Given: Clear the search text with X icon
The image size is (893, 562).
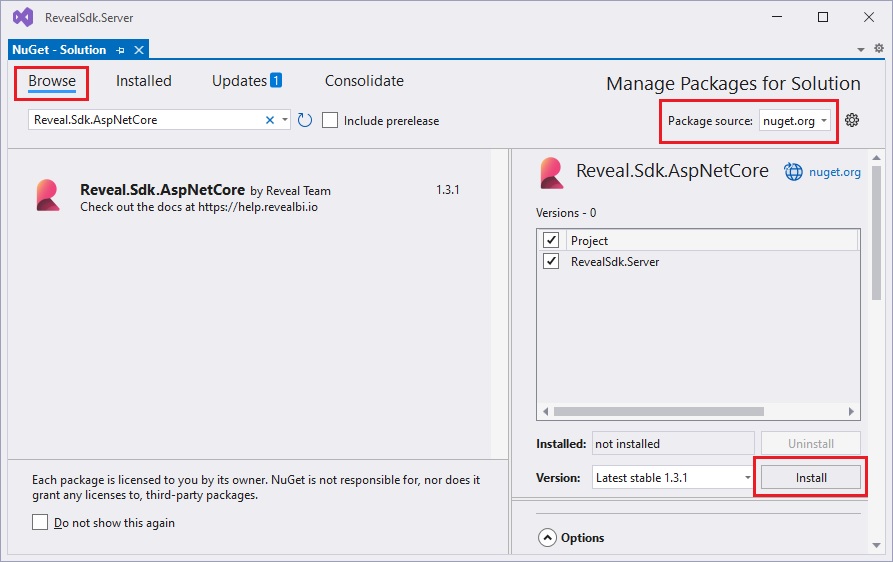Looking at the screenshot, I should [269, 120].
